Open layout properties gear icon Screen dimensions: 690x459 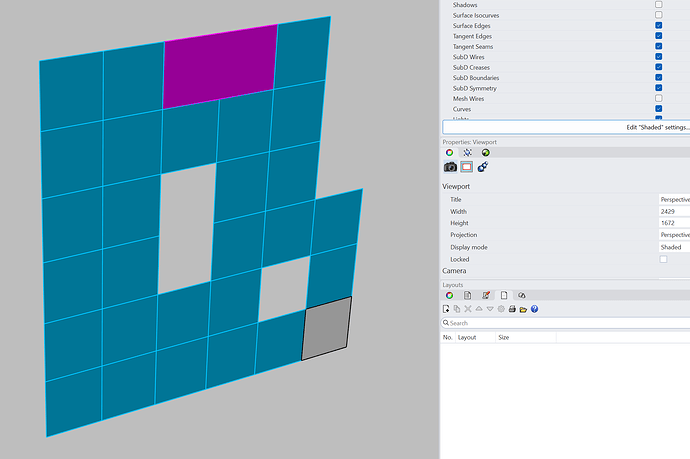click(501, 309)
